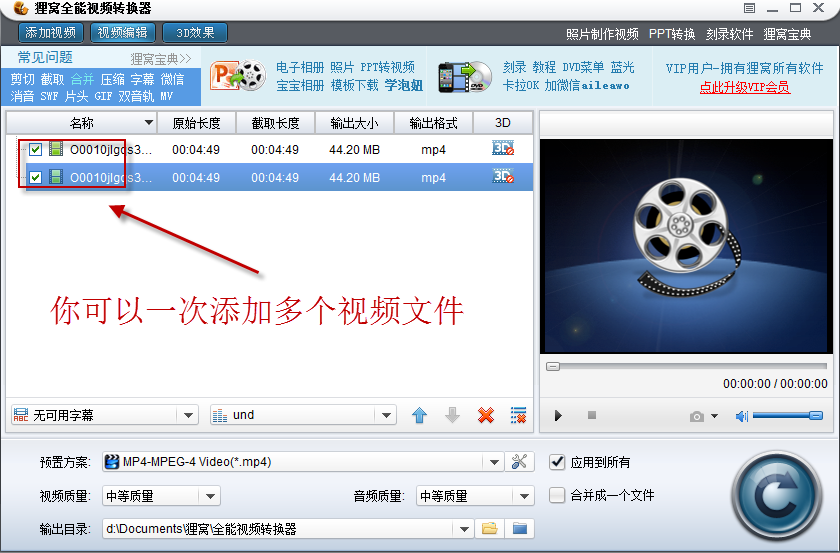840x553 pixels.
Task: Click the subtitle ABC icon
Action: 21,415
